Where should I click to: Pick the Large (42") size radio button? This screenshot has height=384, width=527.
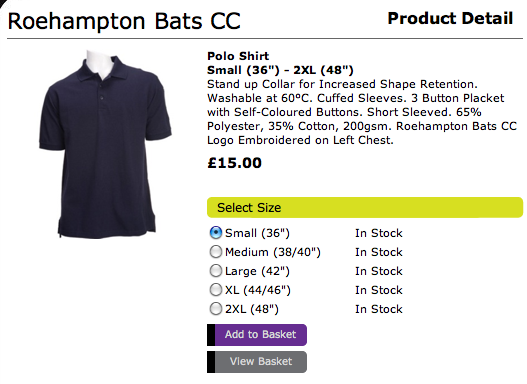(215, 271)
